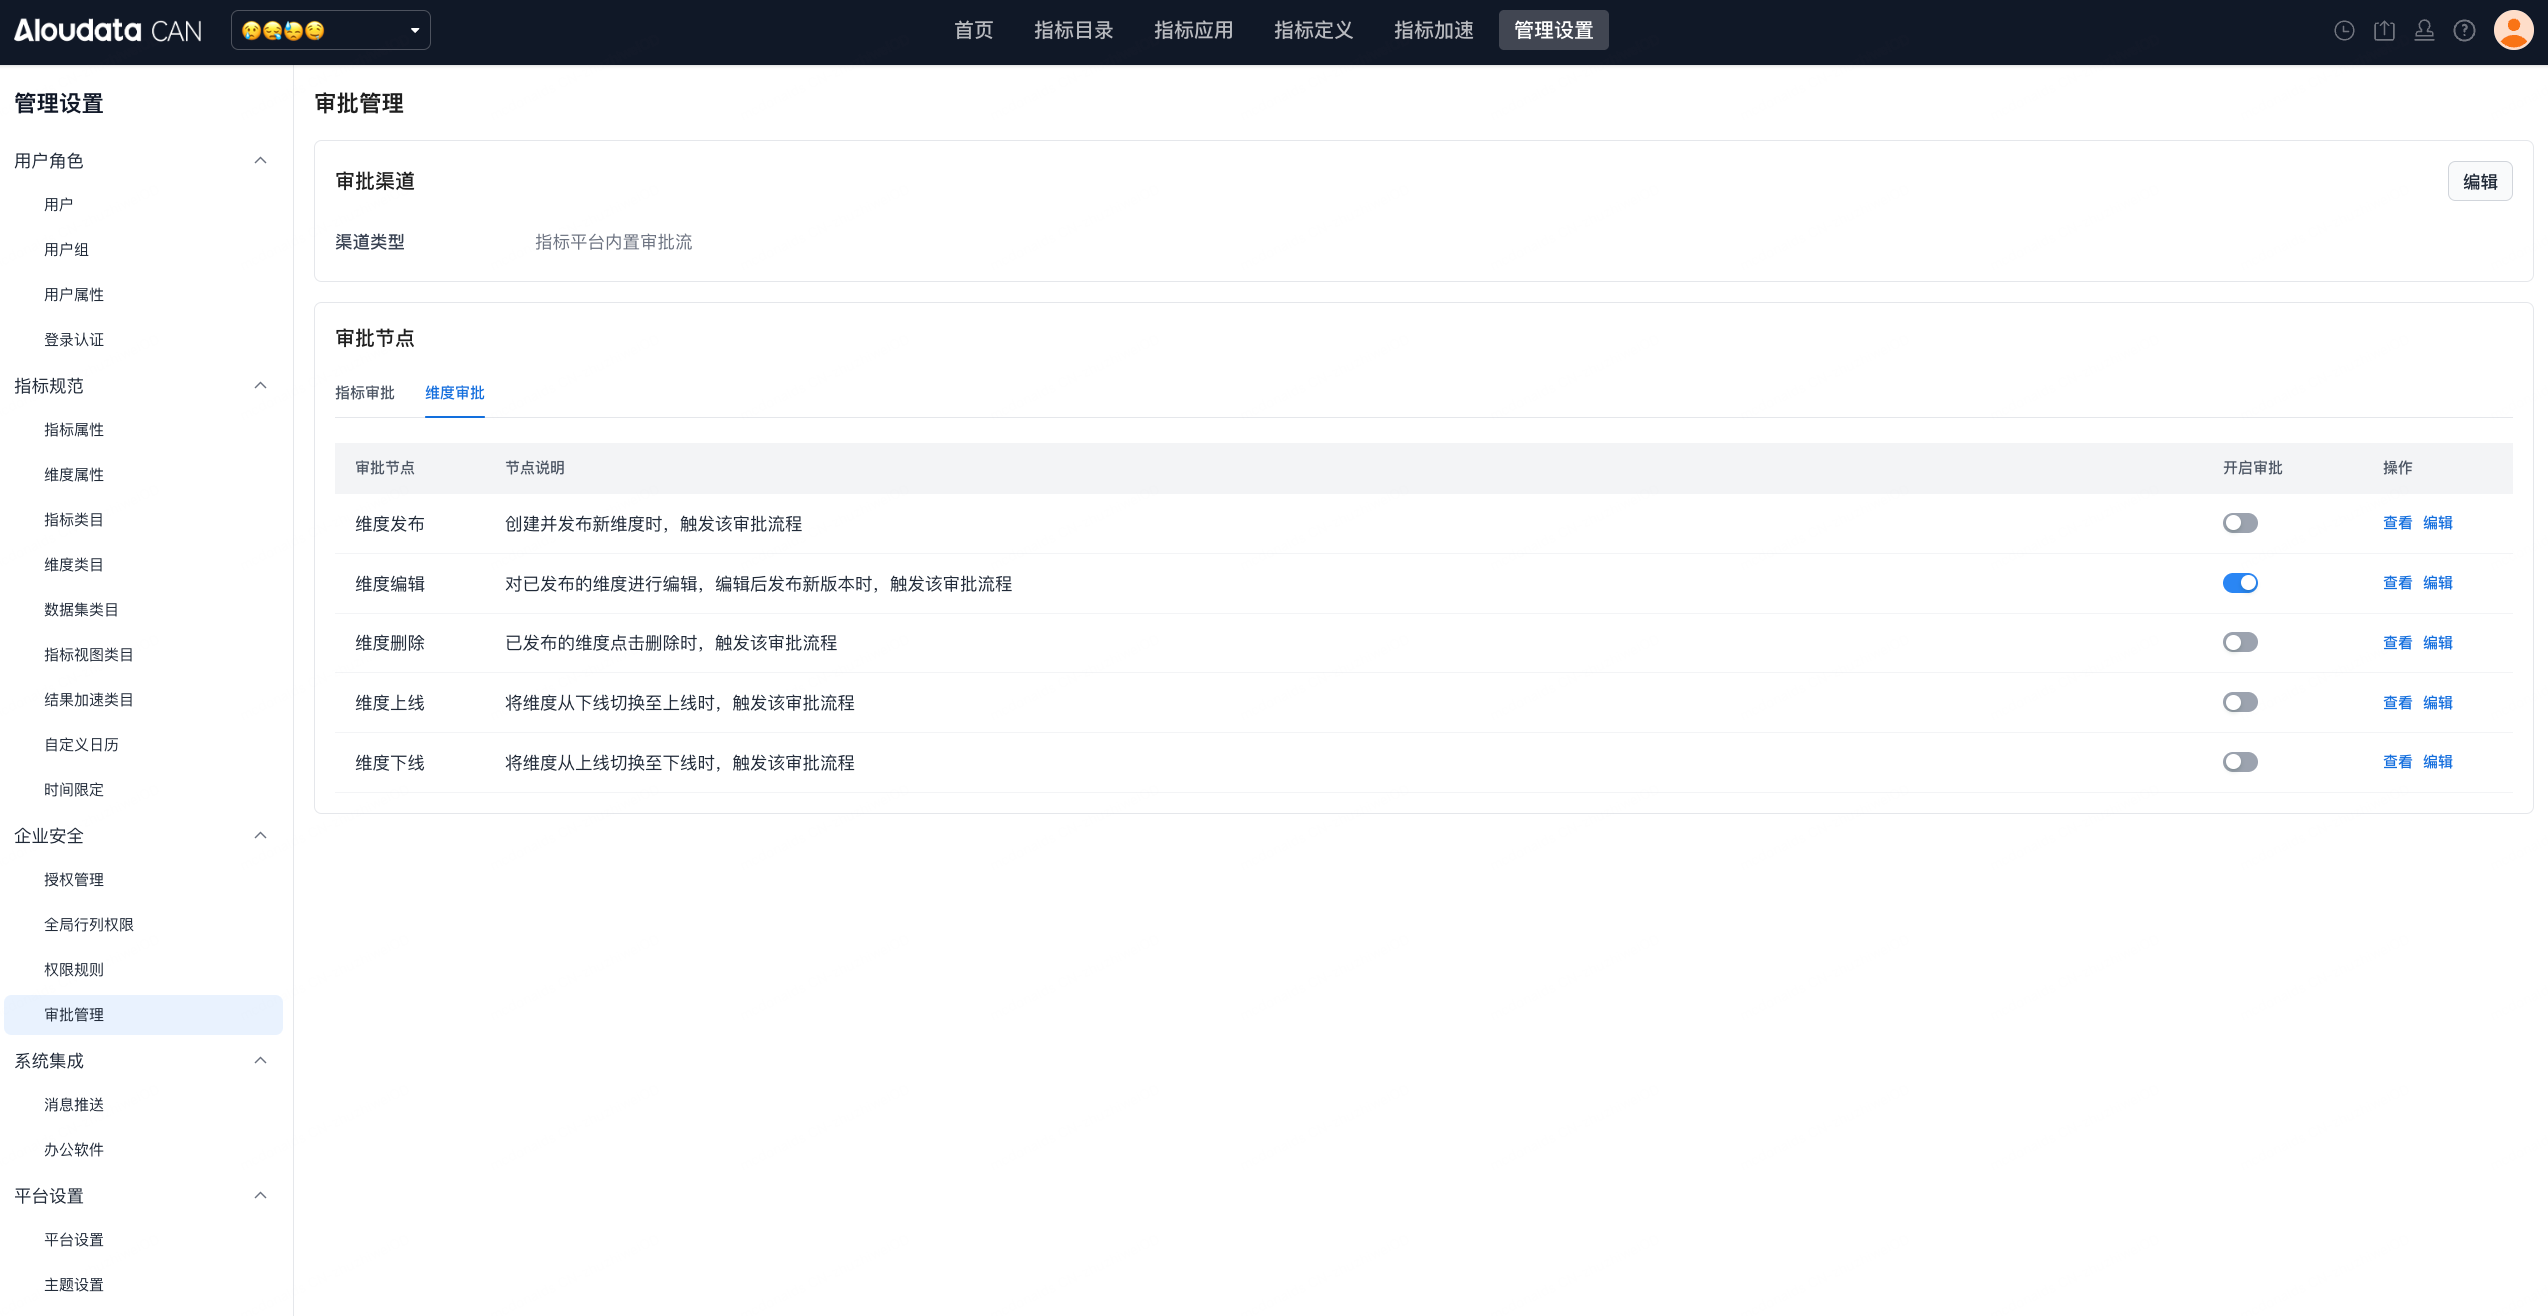Collapse the 平台设置 section
The image size is (2548, 1316).
pos(260,1195)
